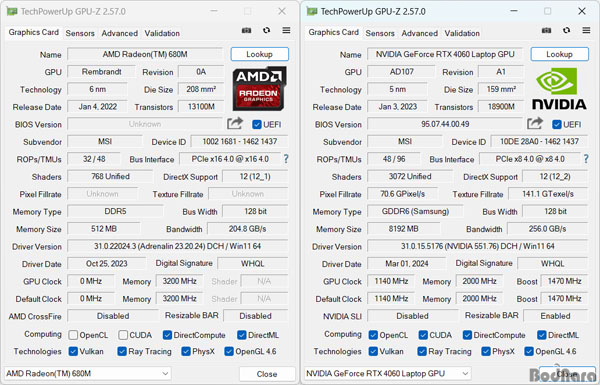The image size is (600, 385).
Task: Open the hamburger menu in the AMD window
Action: [286, 30]
